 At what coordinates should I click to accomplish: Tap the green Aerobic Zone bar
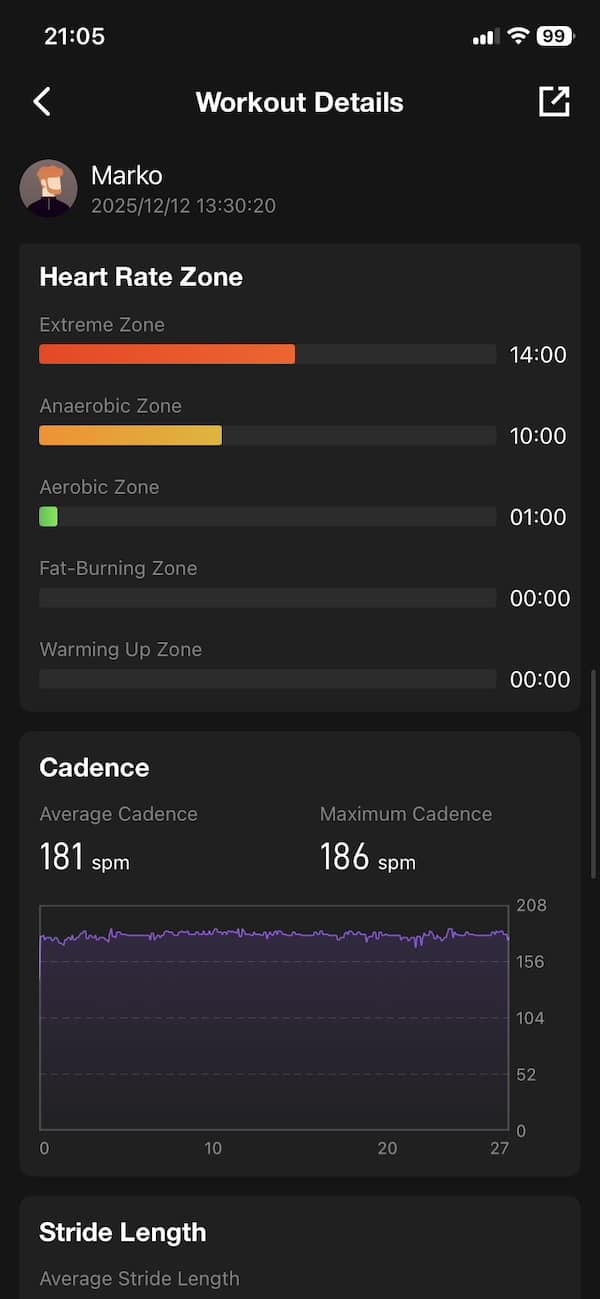48,517
